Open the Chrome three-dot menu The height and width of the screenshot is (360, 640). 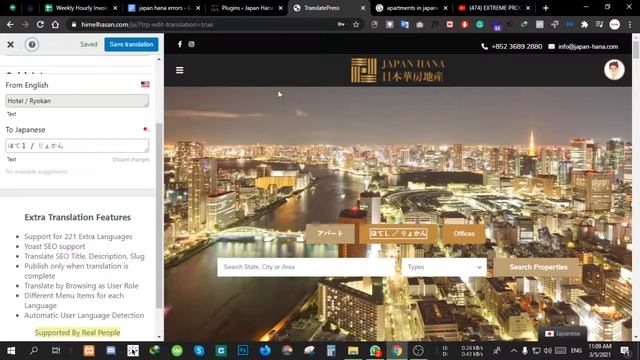click(x=630, y=24)
